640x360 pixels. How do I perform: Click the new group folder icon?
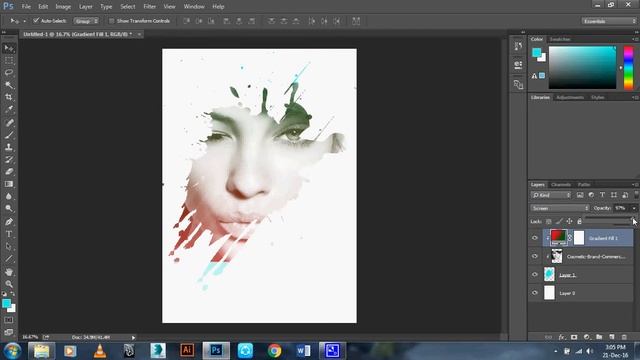click(x=599, y=337)
